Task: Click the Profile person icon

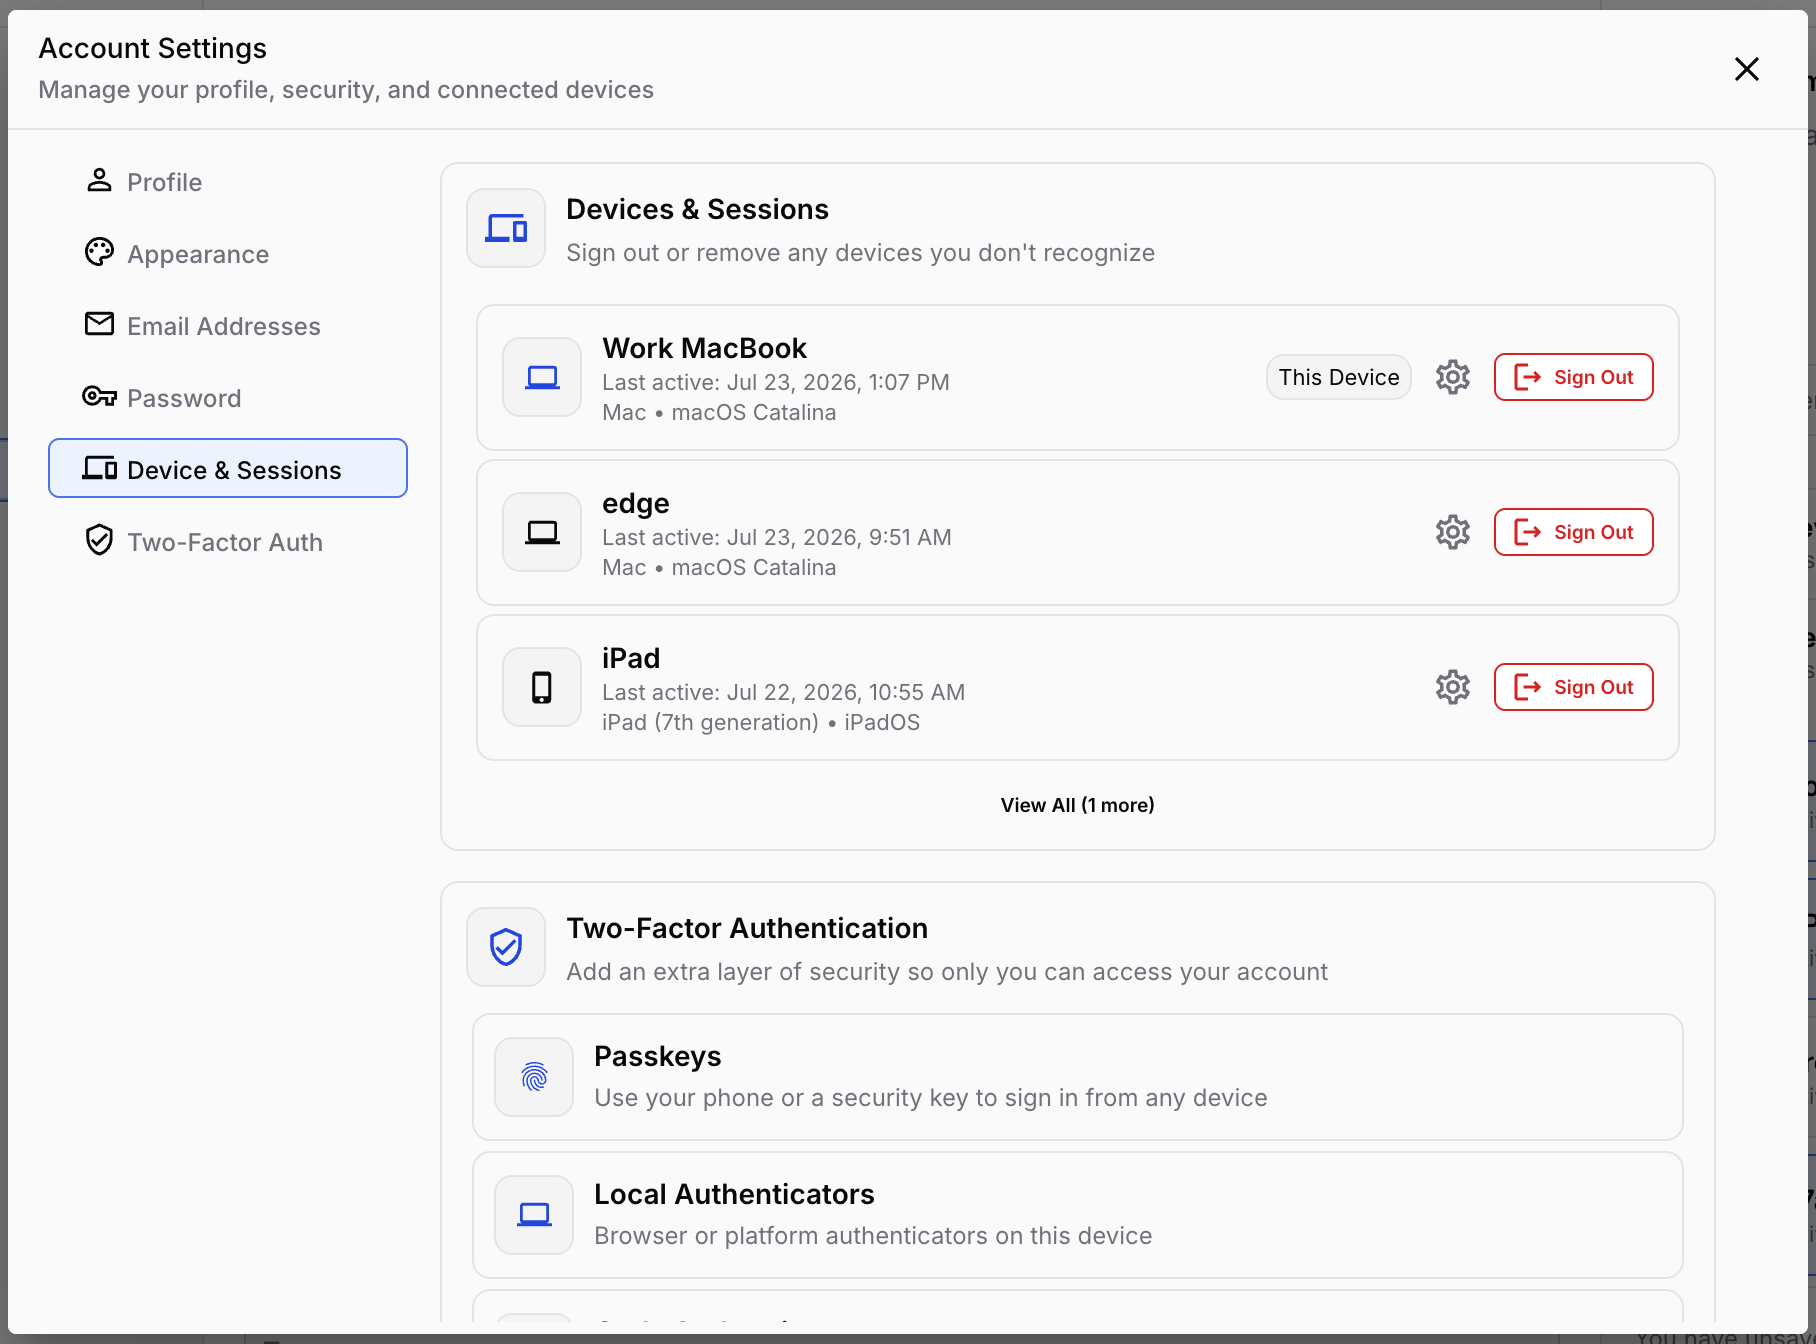Action: click(99, 181)
